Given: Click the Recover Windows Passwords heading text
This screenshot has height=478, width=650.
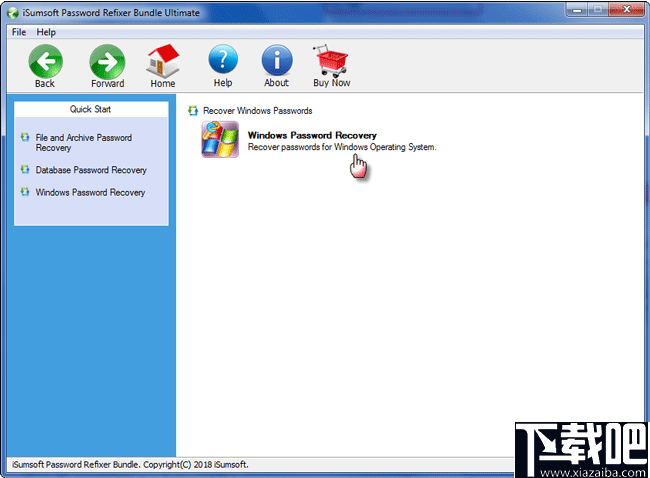Looking at the screenshot, I should click(257, 111).
